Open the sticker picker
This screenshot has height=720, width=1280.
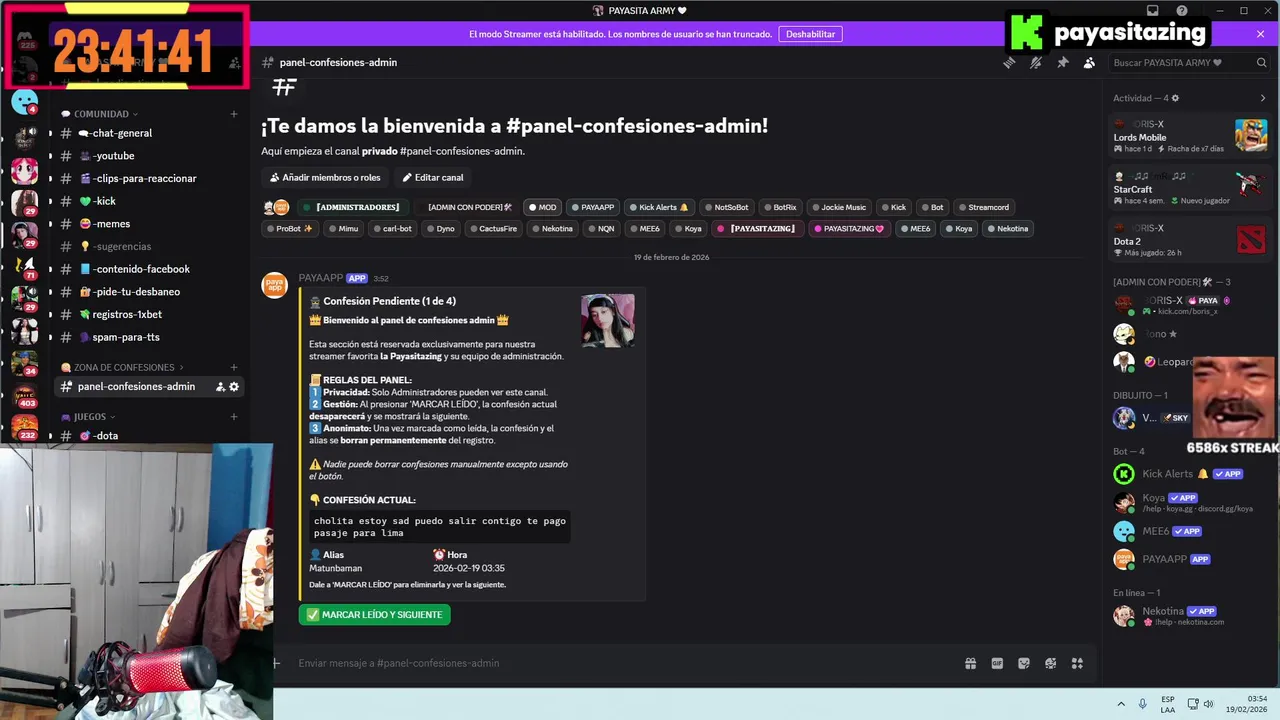(1024, 663)
